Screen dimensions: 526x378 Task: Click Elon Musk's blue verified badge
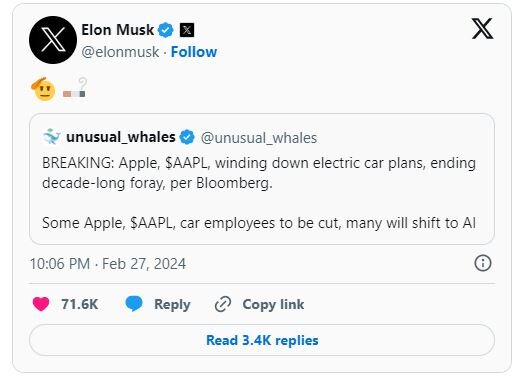pyautogui.click(x=166, y=30)
